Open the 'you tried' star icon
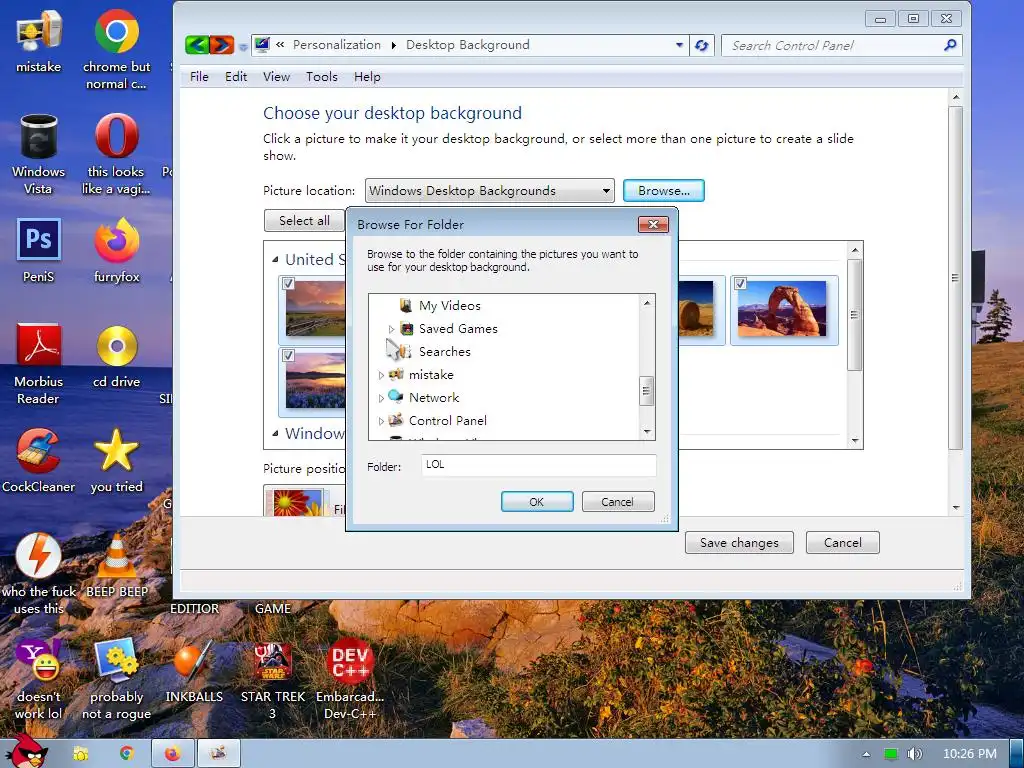The height and width of the screenshot is (768, 1024). (116, 461)
